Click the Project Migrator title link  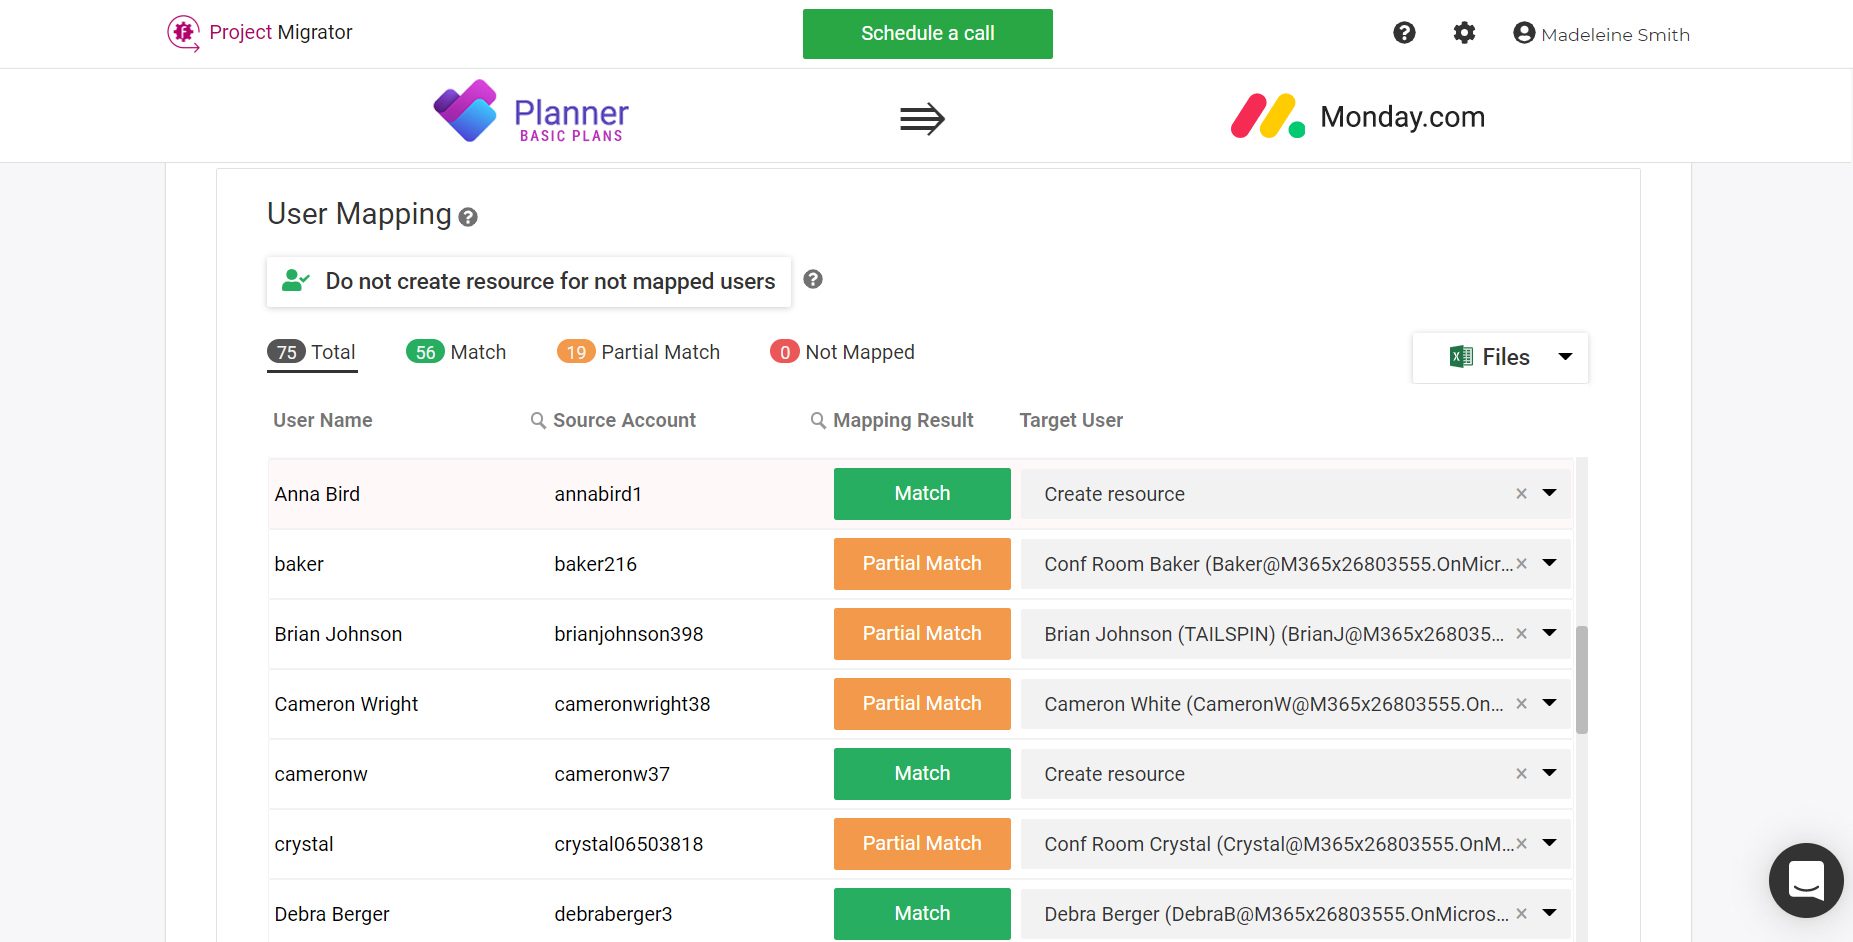click(281, 32)
